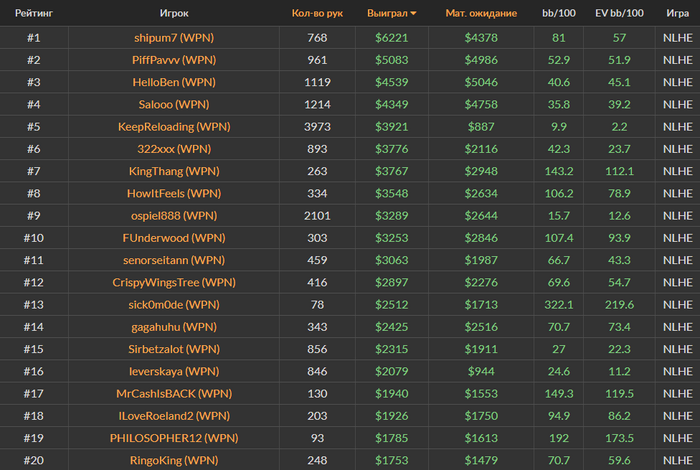Select hand count 78 cell

[x=317, y=305]
